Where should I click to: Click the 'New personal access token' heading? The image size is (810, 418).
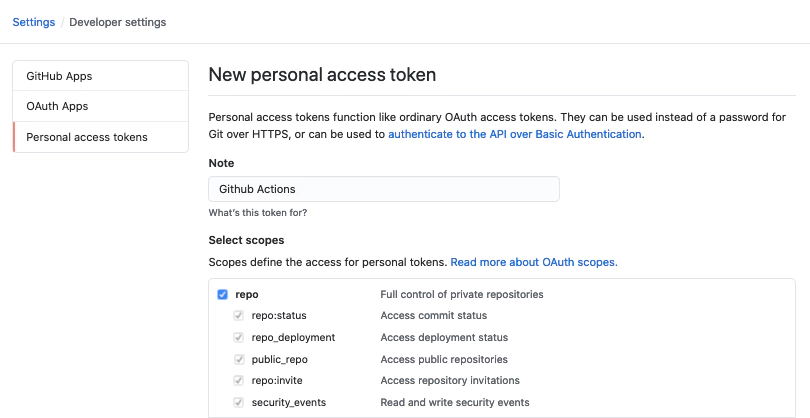coord(322,75)
